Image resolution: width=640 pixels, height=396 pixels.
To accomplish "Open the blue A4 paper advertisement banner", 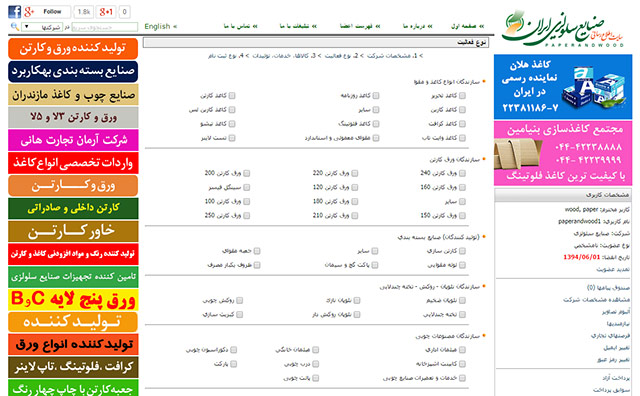I will point(563,87).
